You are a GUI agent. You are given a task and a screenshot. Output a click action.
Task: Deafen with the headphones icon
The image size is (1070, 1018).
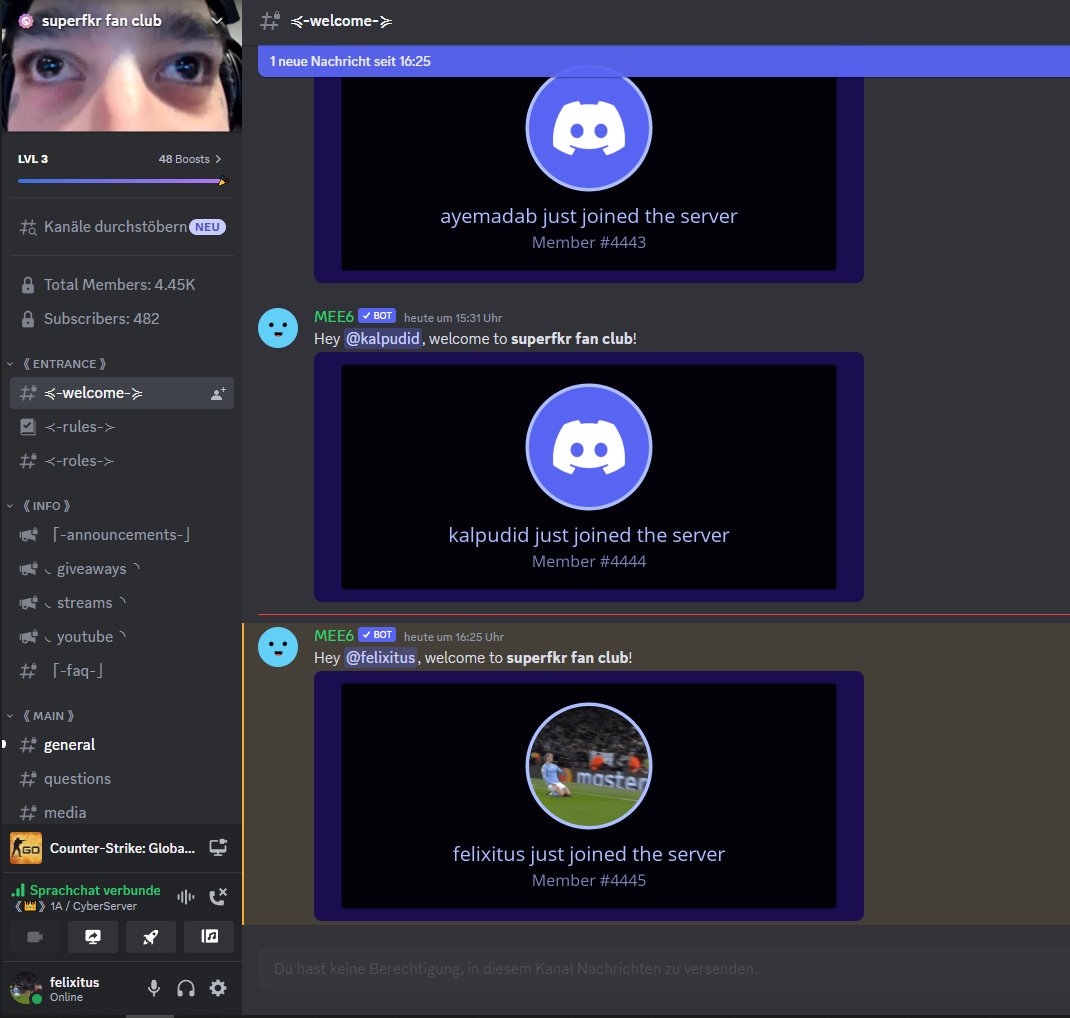(186, 988)
